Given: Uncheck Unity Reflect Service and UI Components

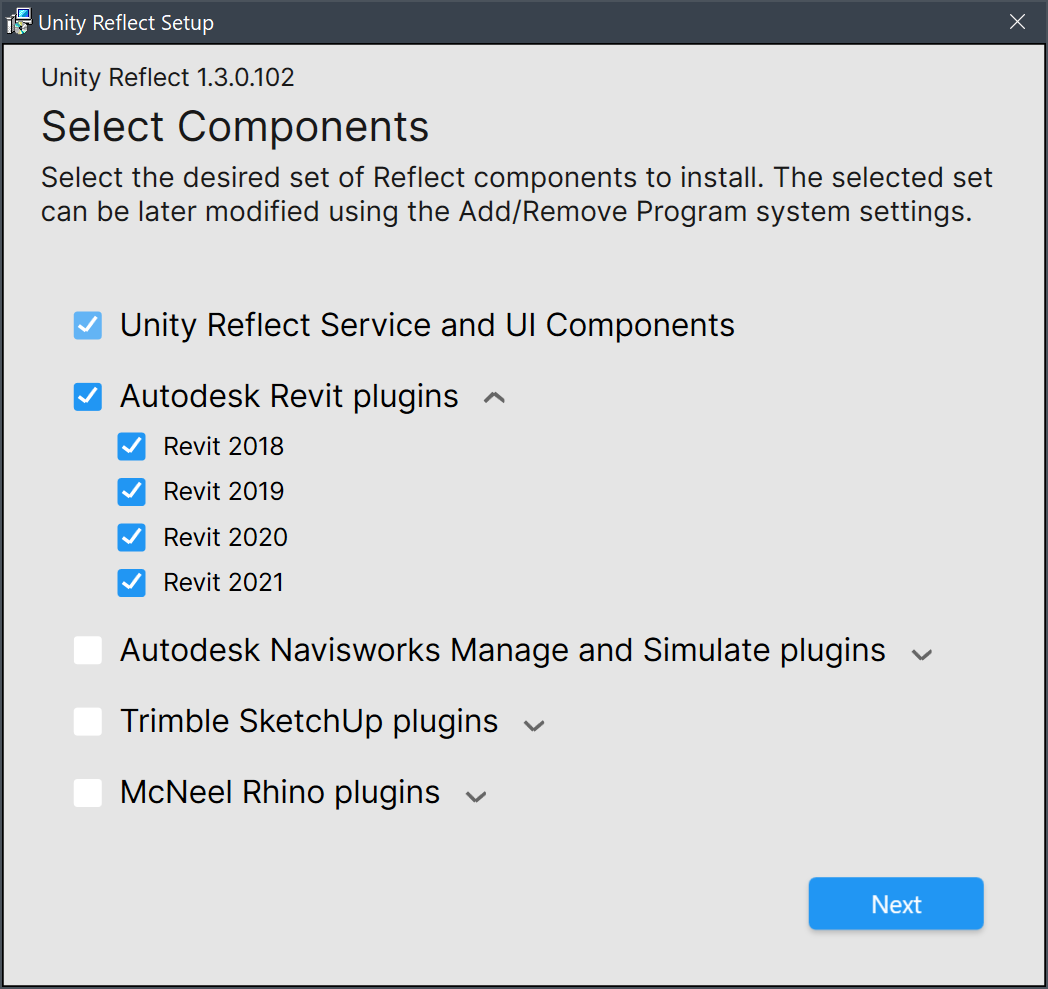Looking at the screenshot, I should 87,324.
